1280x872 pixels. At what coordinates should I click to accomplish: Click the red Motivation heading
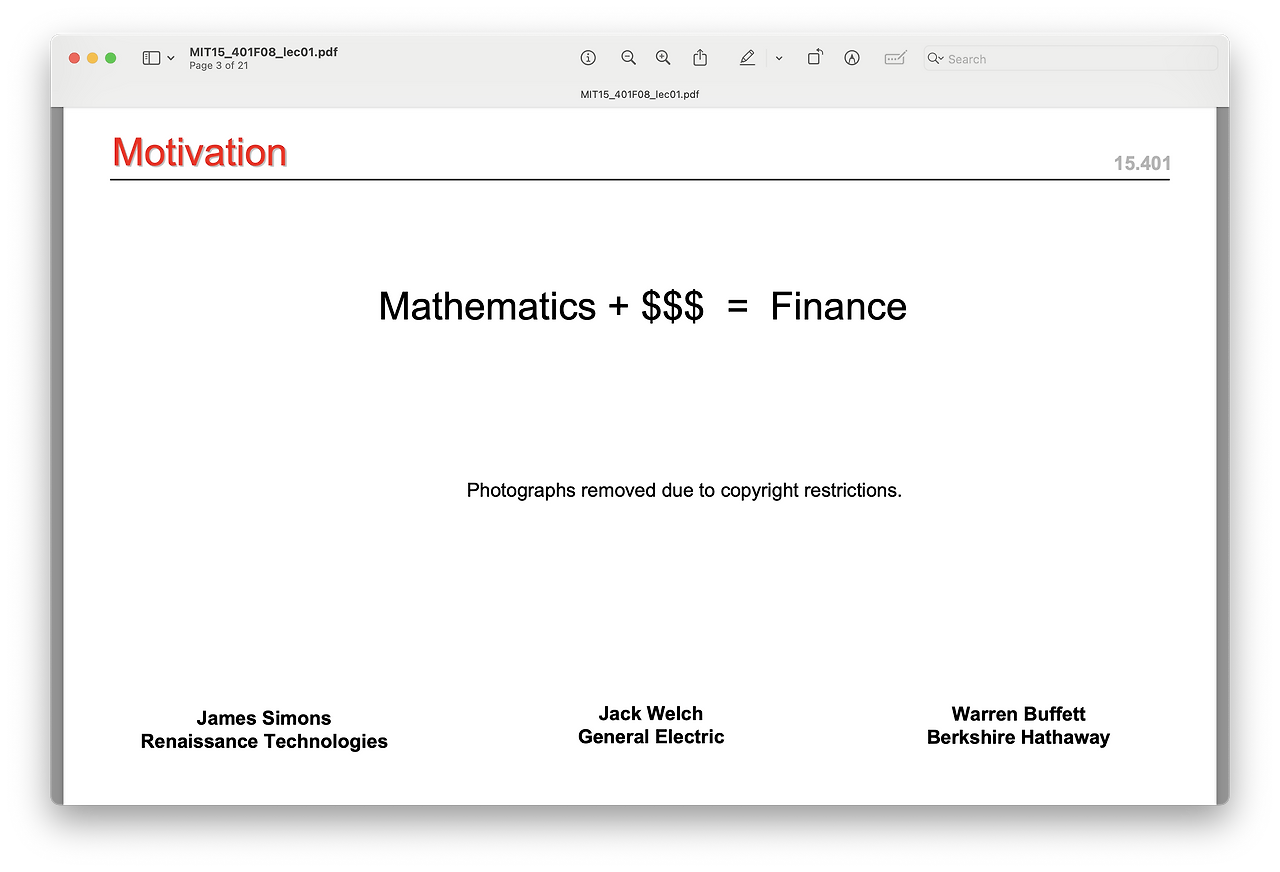[x=200, y=153]
